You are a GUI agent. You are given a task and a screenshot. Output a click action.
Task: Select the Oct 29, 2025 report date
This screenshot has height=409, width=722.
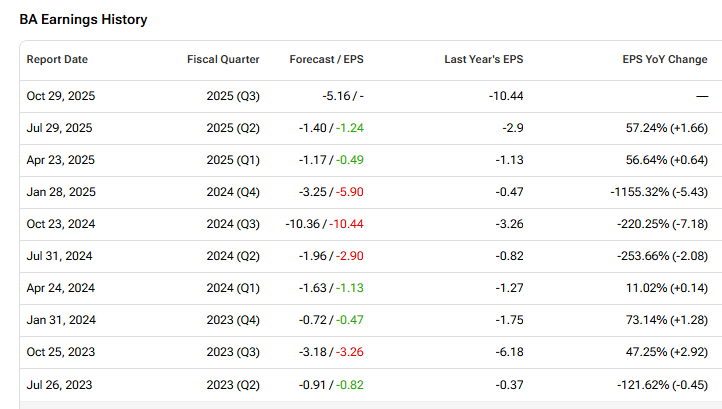(x=61, y=96)
